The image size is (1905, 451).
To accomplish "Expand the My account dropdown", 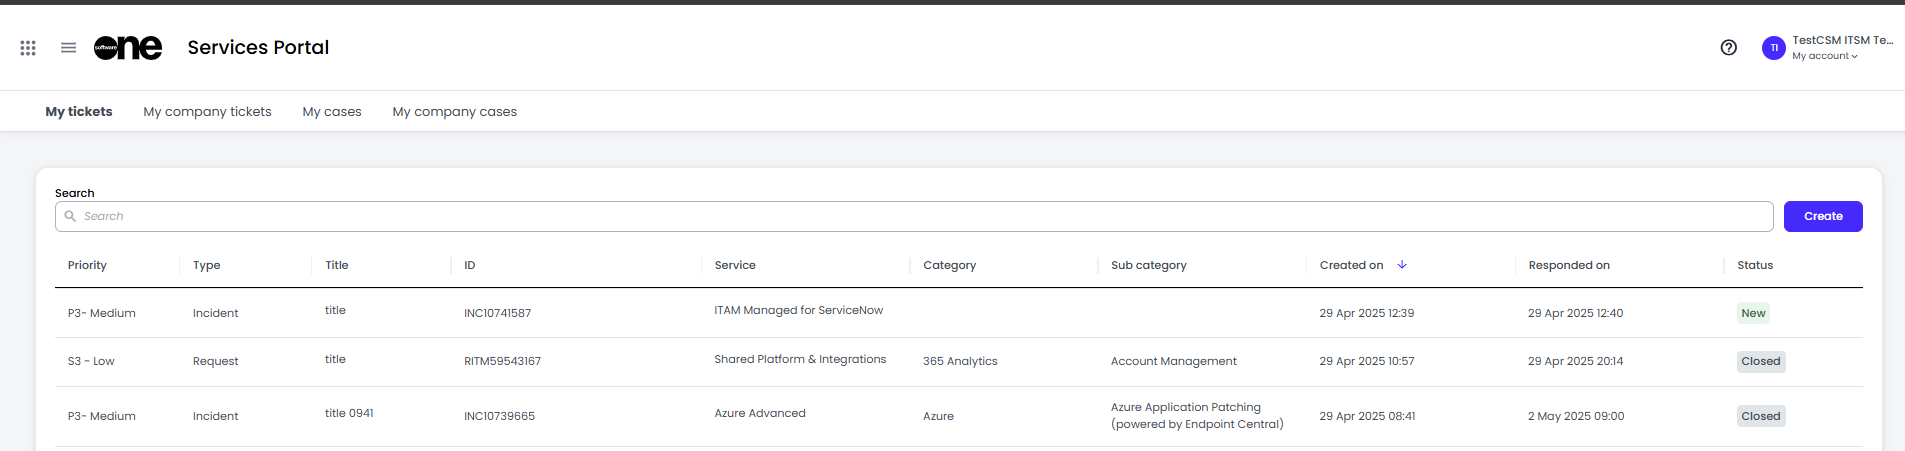I will [x=1824, y=56].
